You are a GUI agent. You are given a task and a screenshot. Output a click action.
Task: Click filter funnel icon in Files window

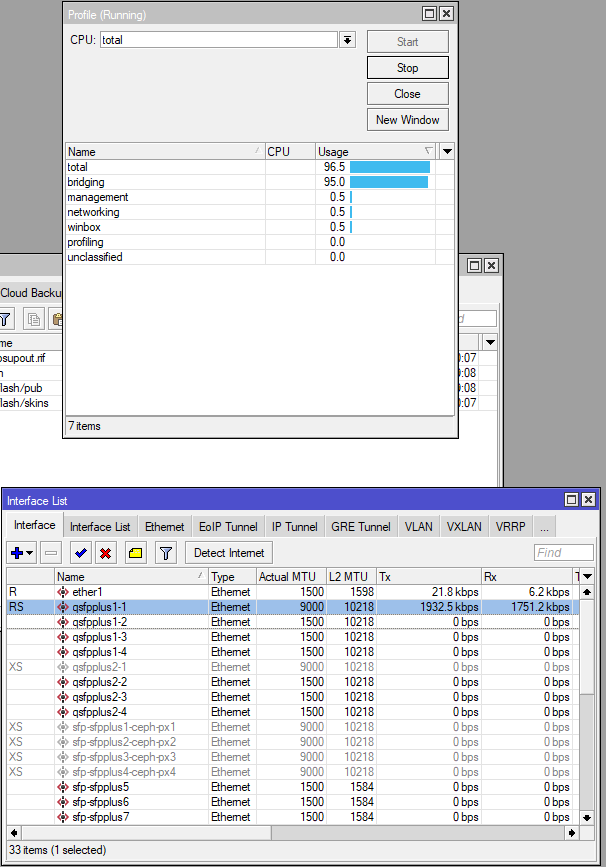tap(5, 319)
